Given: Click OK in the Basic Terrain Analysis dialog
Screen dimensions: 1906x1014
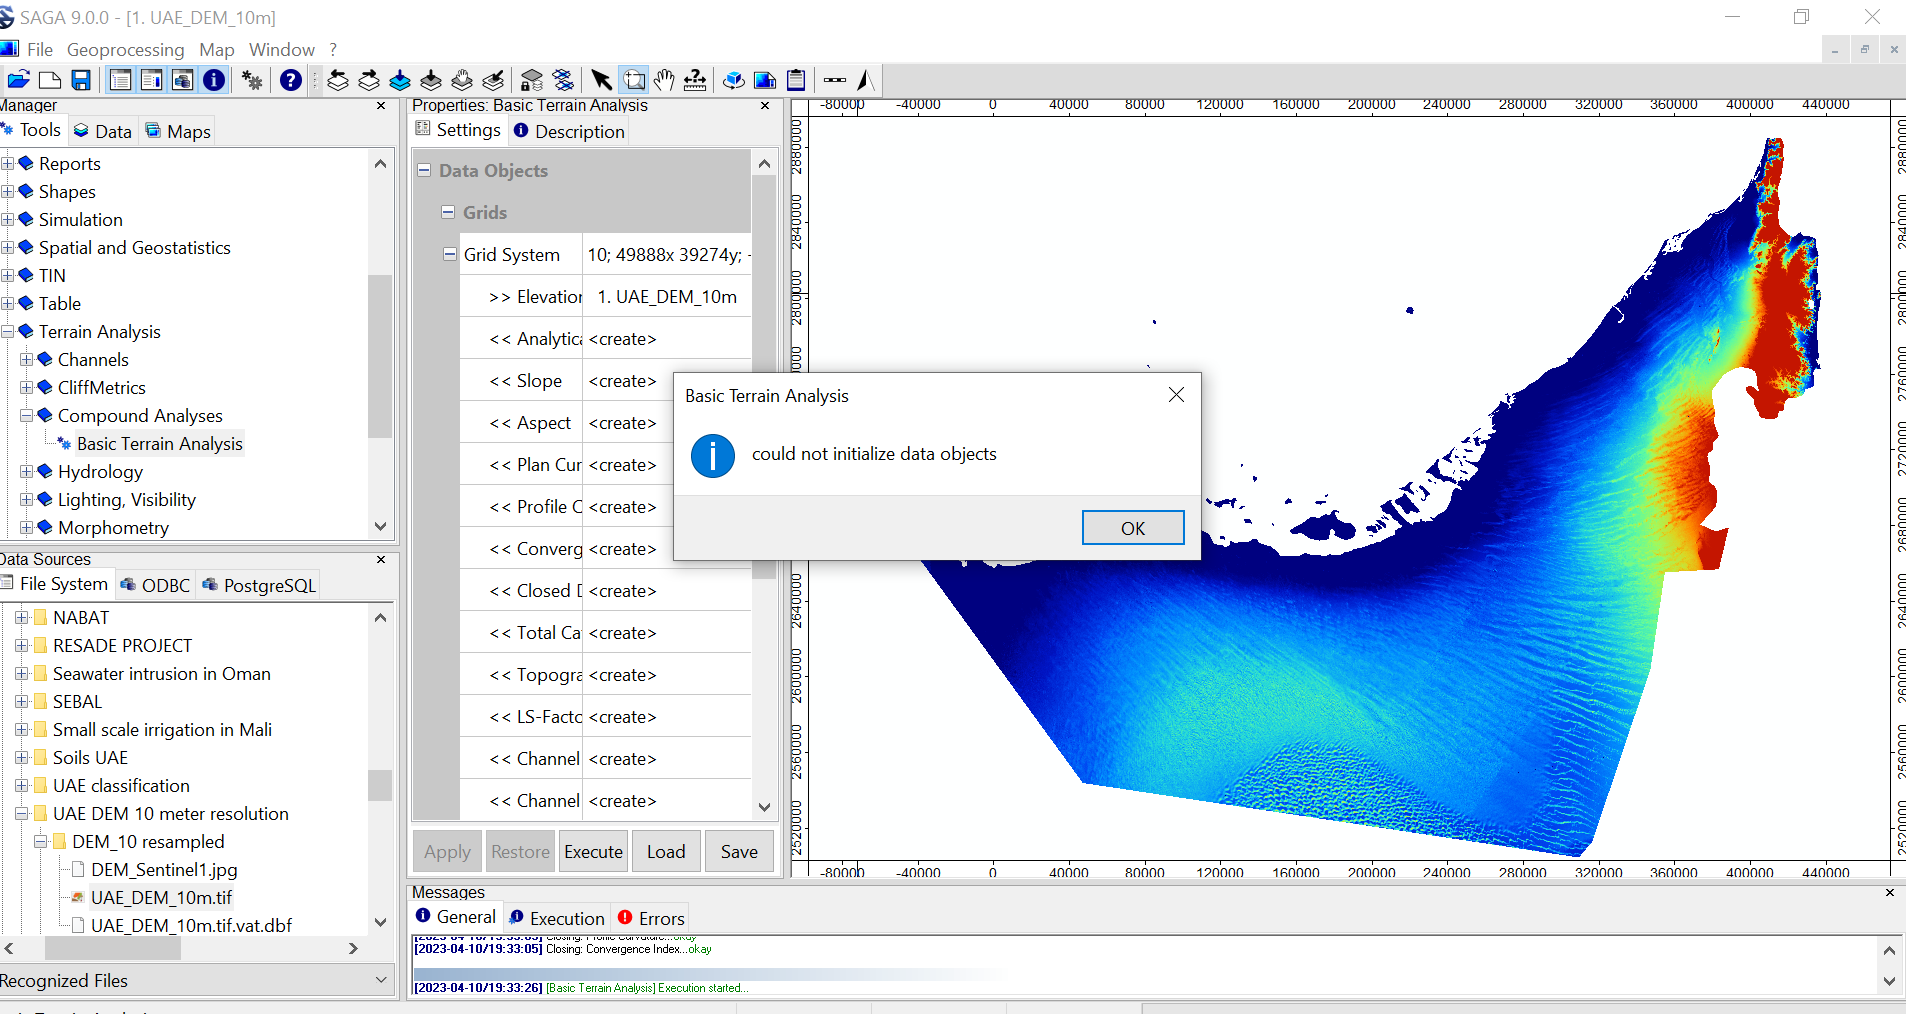Looking at the screenshot, I should coord(1133,528).
